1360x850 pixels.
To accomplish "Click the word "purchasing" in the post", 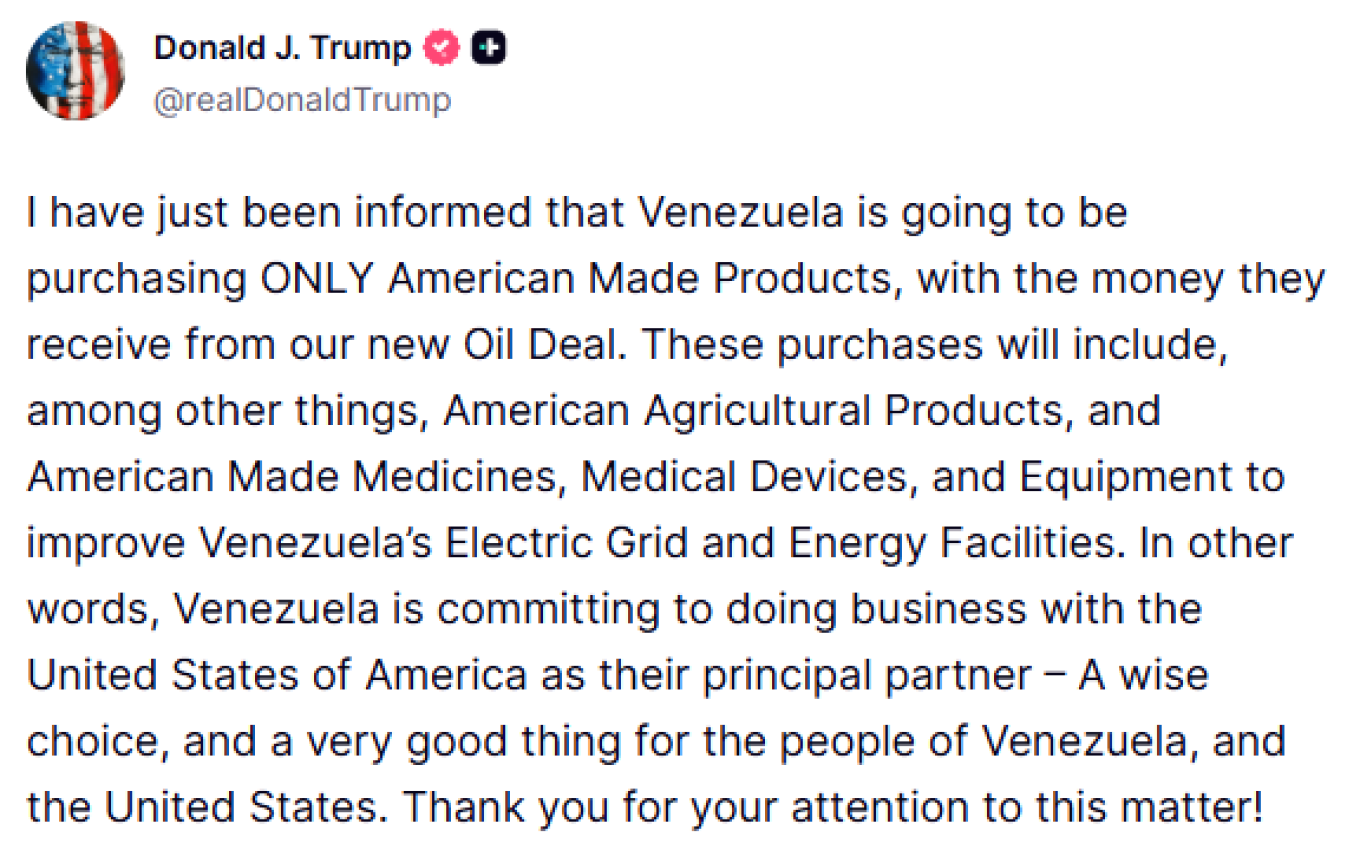I will [136, 279].
